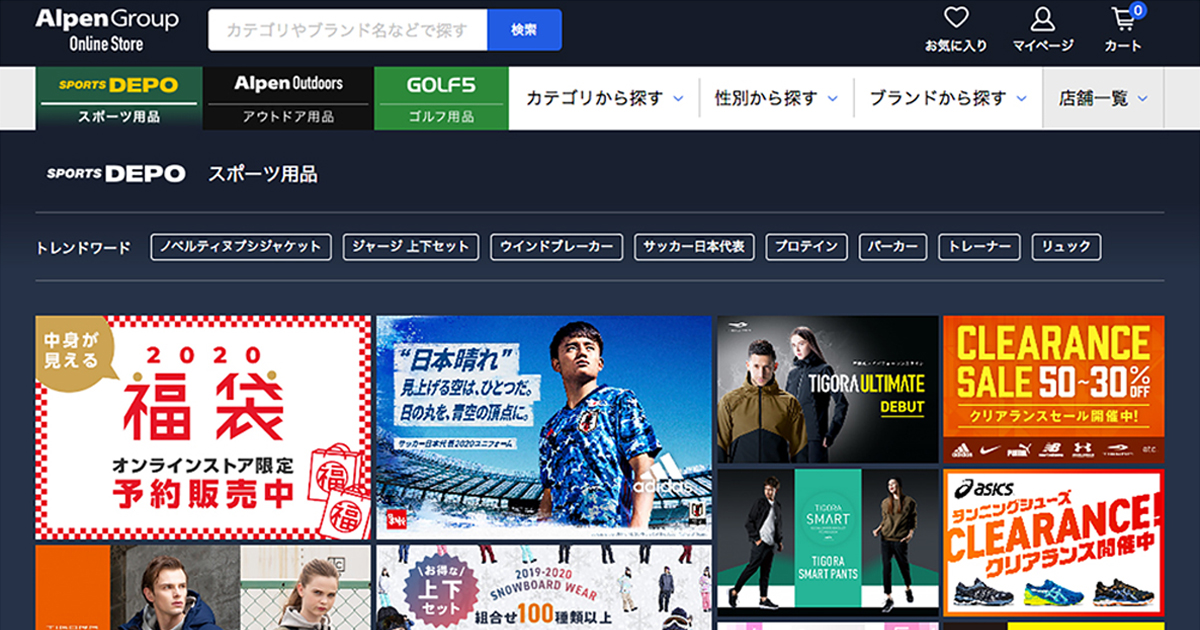Image resolution: width=1200 pixels, height=630 pixels.
Task: Open the 店舗一覧 dropdown menu
Action: (x=1103, y=98)
